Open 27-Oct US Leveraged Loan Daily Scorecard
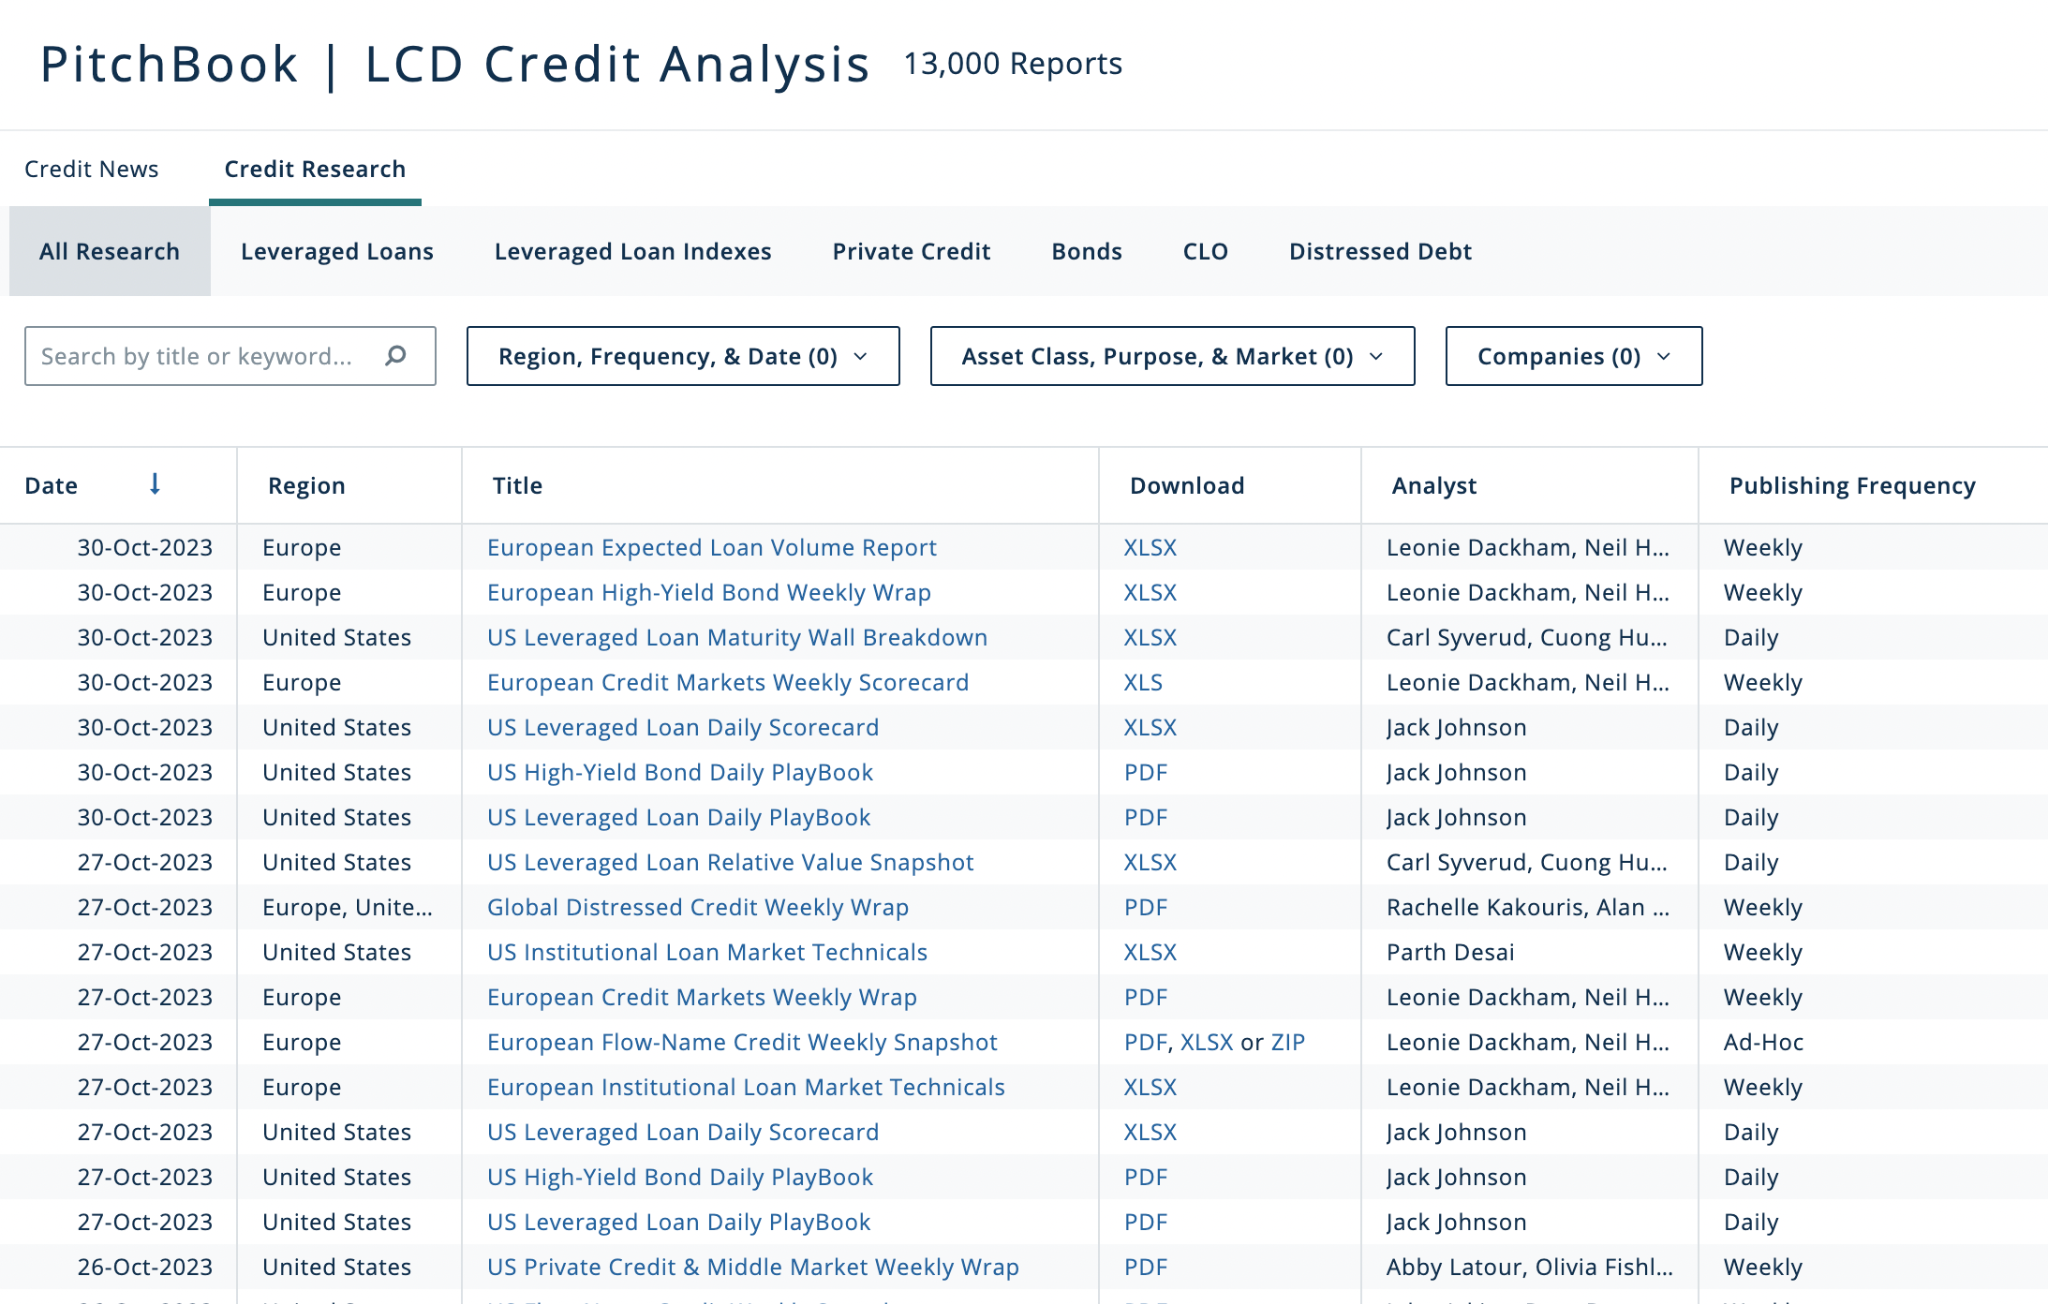2048x1304 pixels. (x=683, y=1133)
